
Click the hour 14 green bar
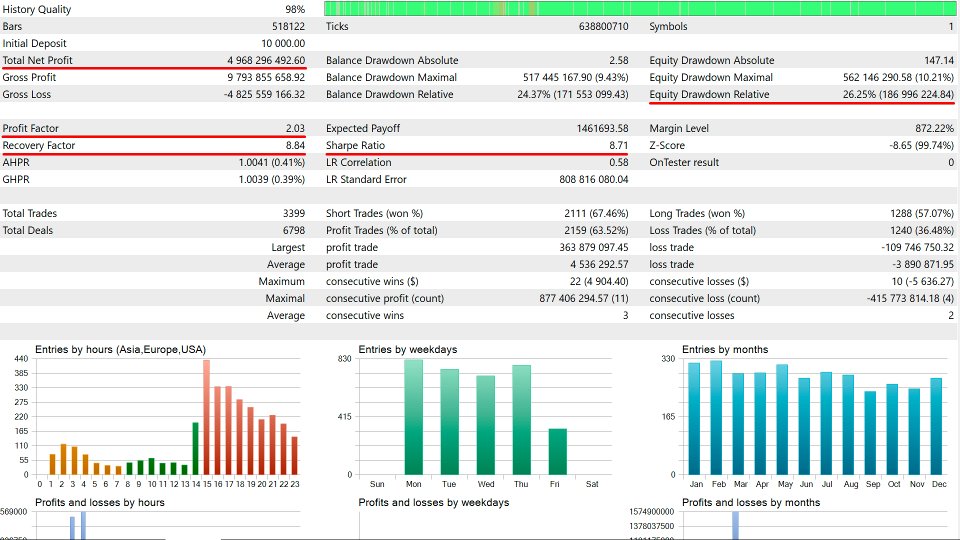[195, 448]
